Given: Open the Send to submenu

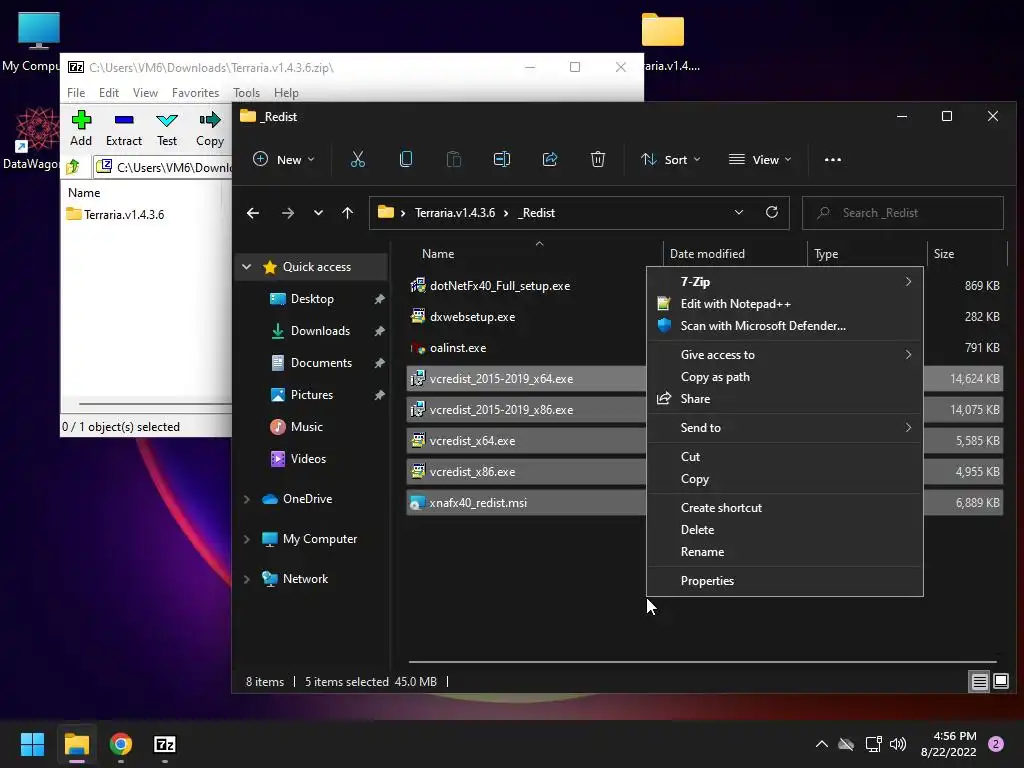Looking at the screenshot, I should [784, 428].
